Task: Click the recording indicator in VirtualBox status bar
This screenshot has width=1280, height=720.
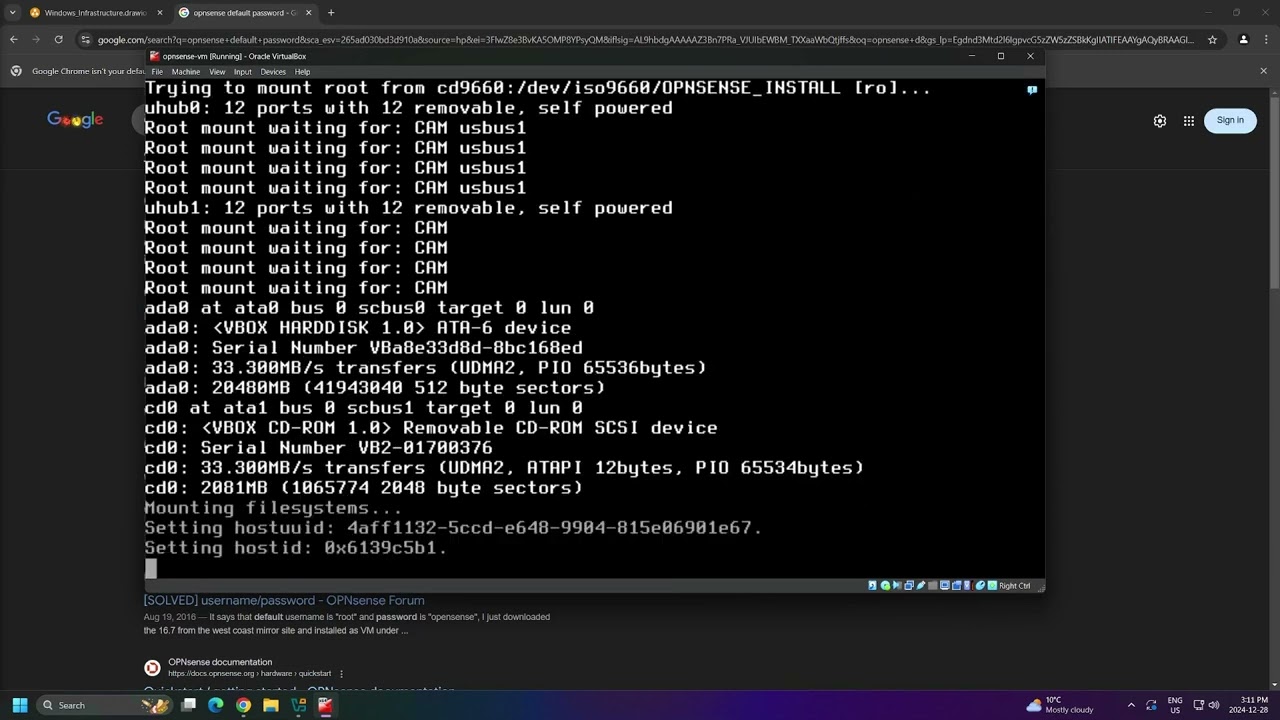Action: pos(956,586)
